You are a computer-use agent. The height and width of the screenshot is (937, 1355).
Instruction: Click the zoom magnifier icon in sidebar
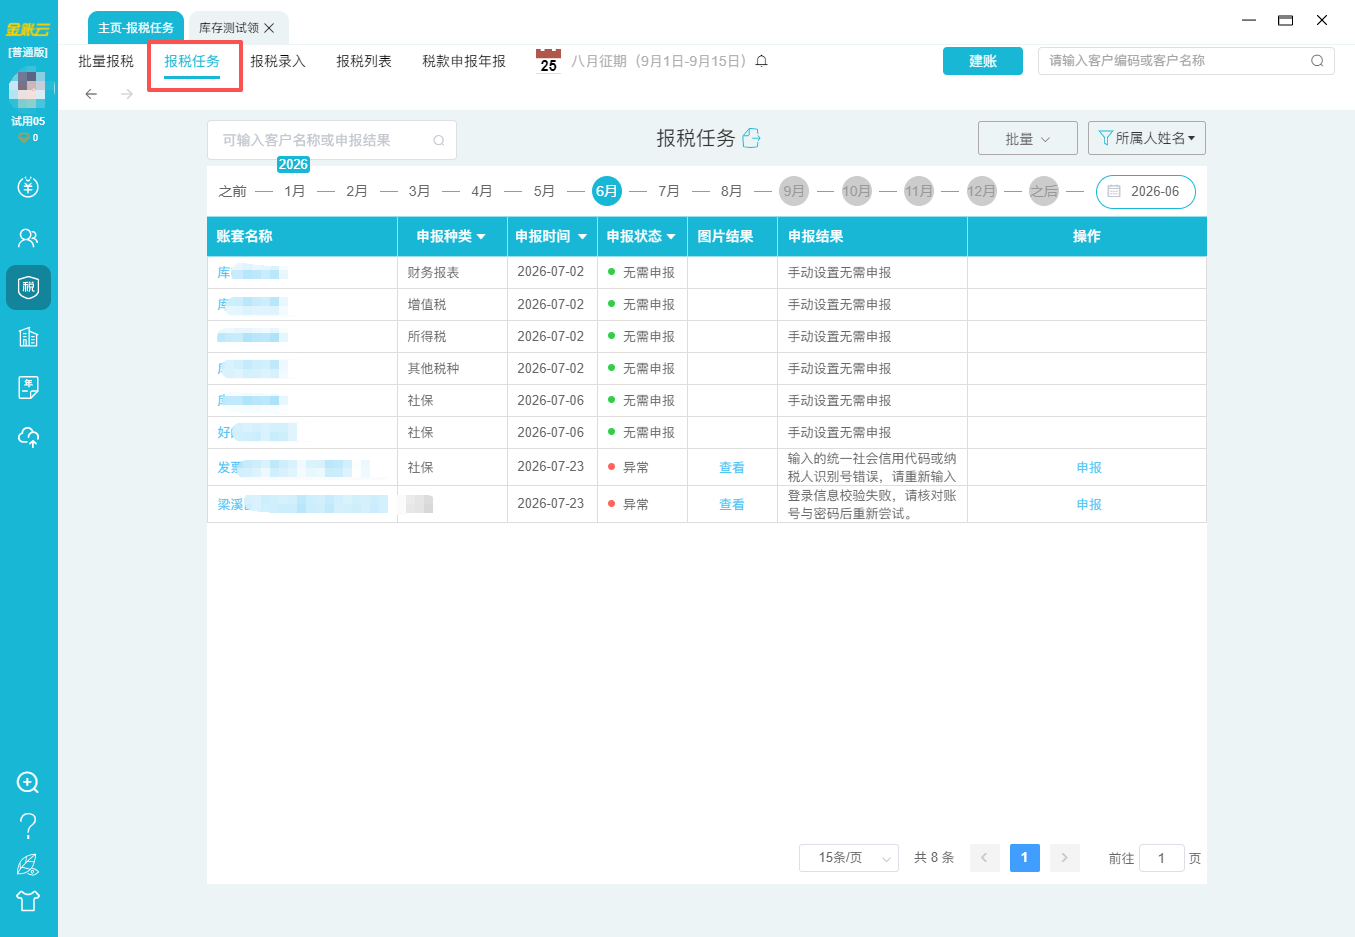click(x=28, y=782)
